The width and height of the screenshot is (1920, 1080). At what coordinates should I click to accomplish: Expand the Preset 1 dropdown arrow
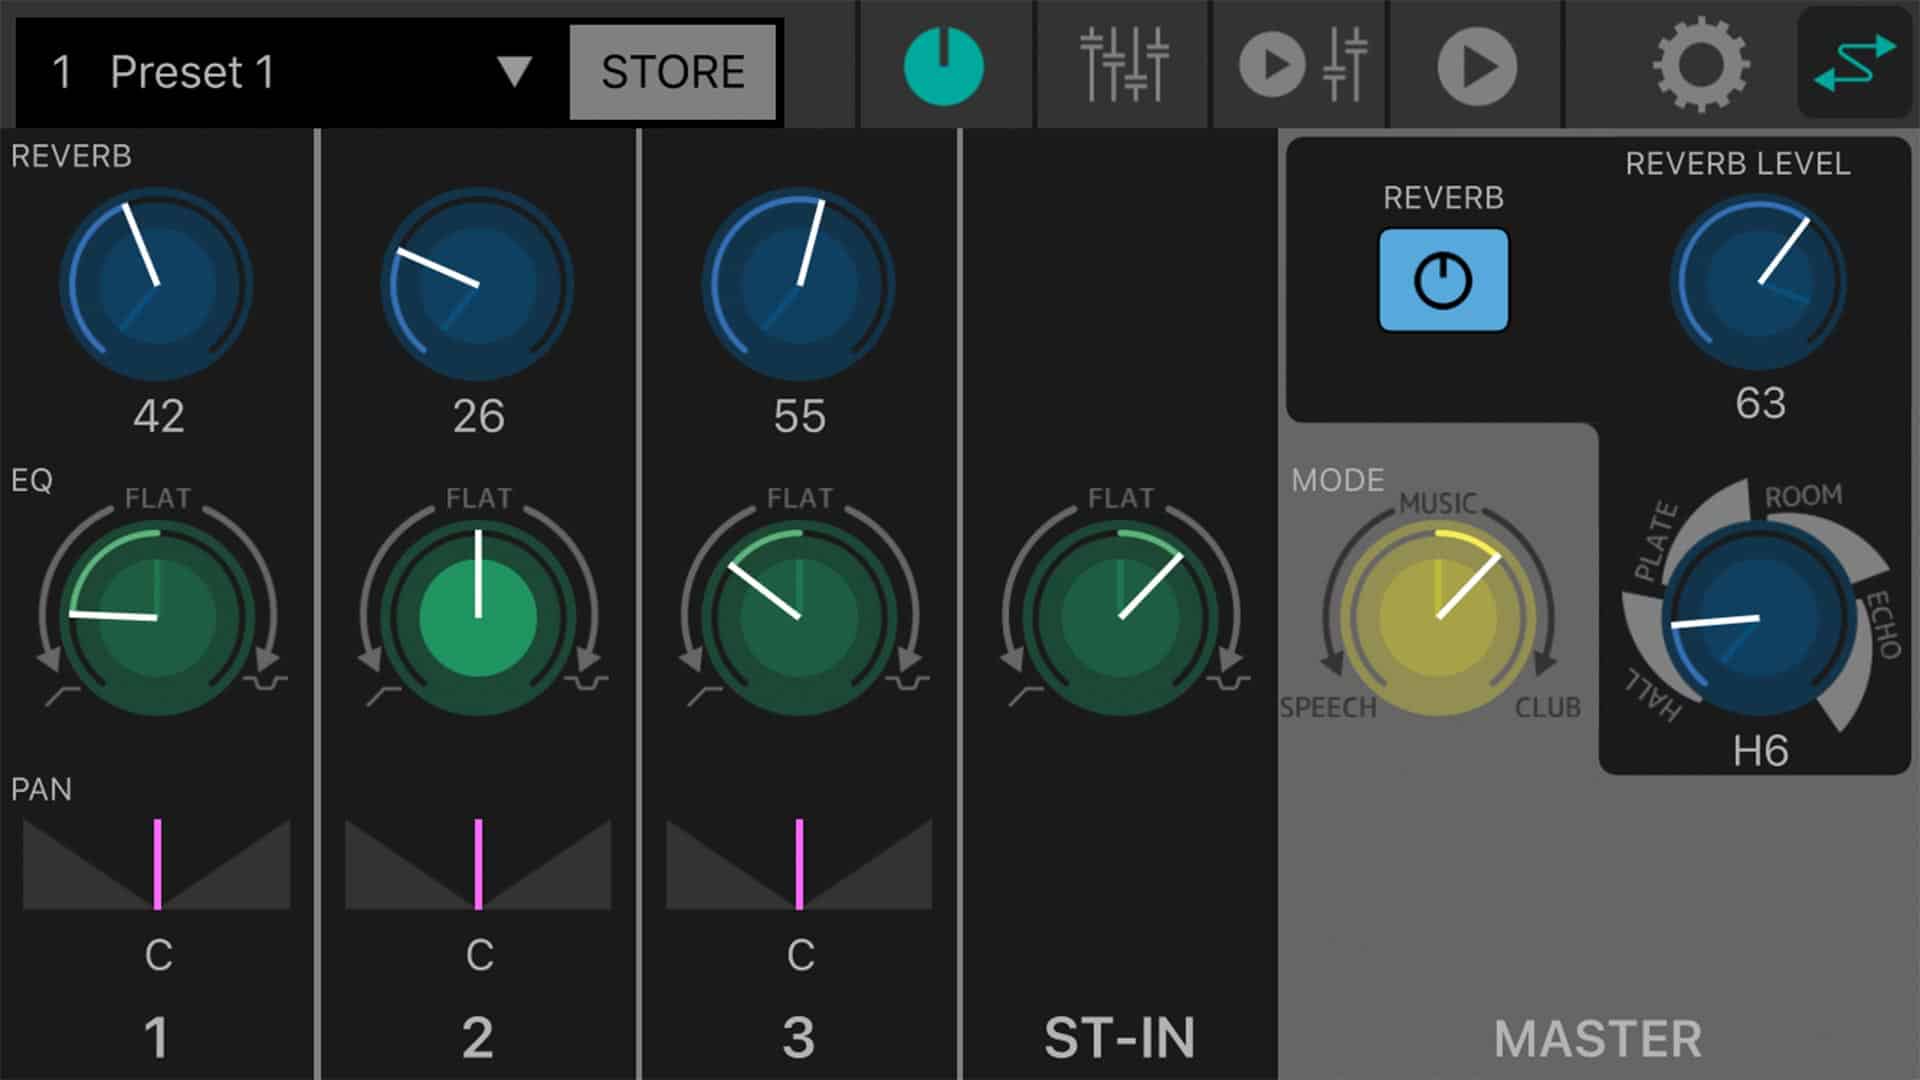click(515, 71)
